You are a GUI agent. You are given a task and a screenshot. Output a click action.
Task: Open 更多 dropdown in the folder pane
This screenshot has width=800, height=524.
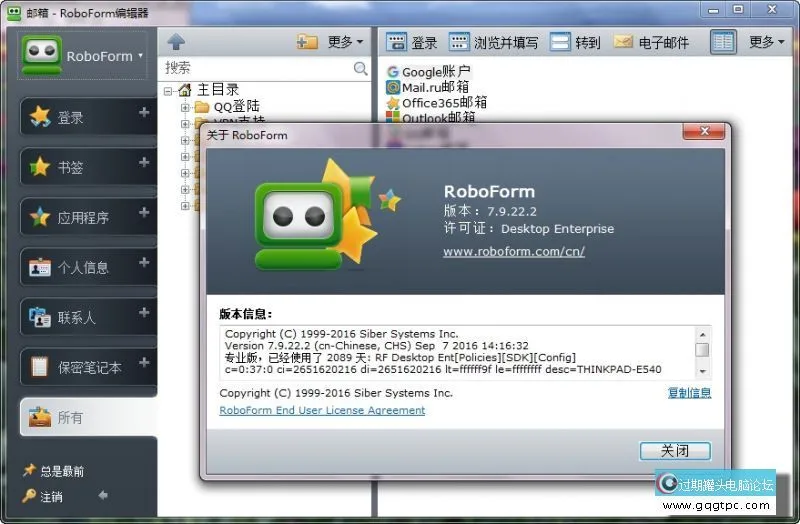[x=345, y=42]
